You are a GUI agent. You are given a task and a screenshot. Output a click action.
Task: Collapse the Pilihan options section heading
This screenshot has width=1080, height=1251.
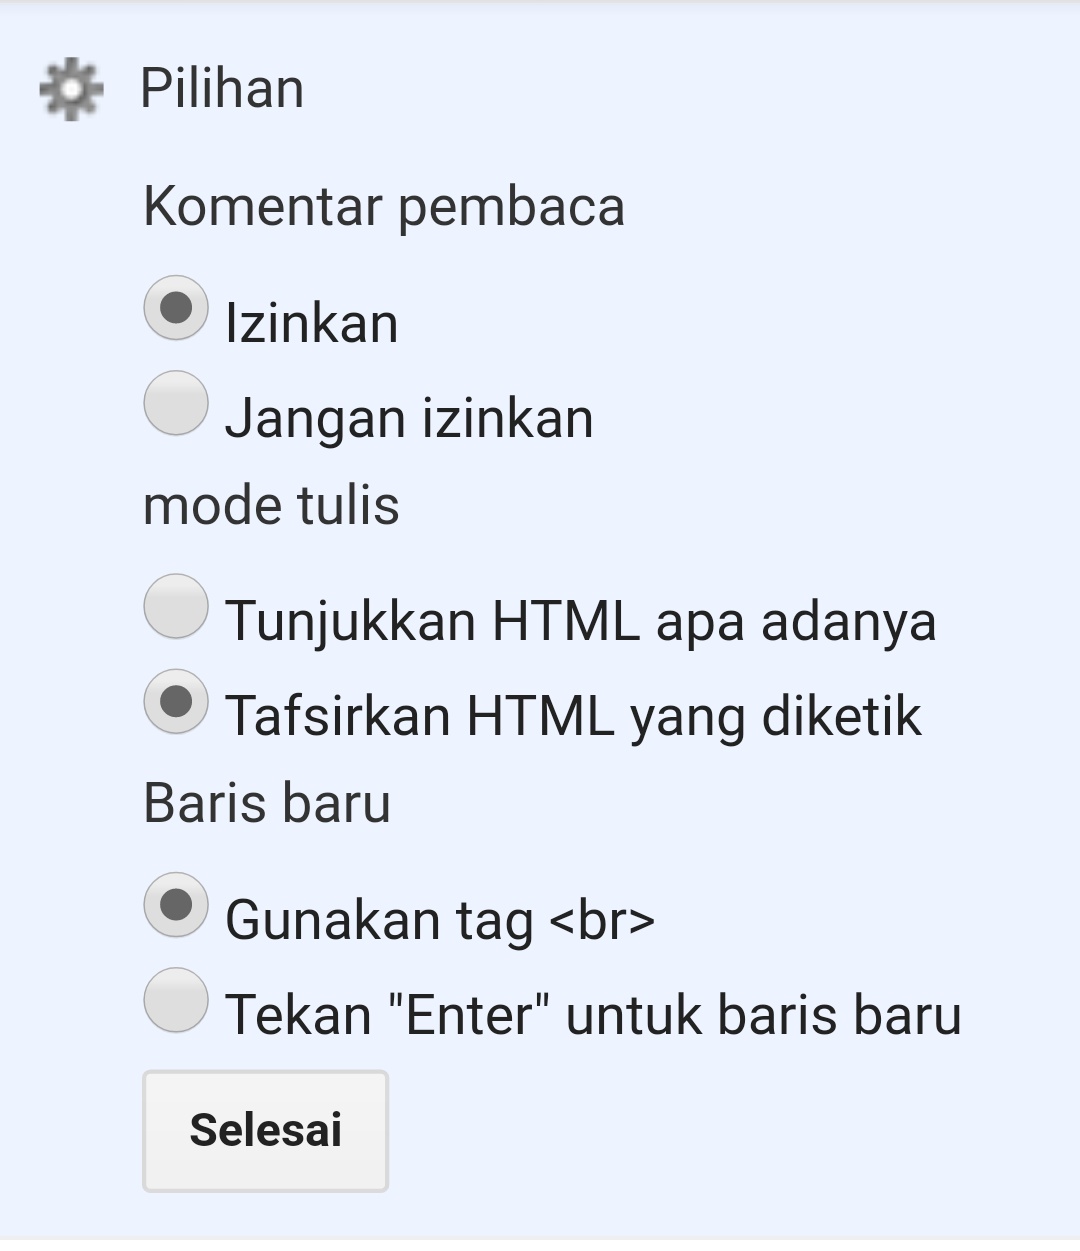click(221, 88)
